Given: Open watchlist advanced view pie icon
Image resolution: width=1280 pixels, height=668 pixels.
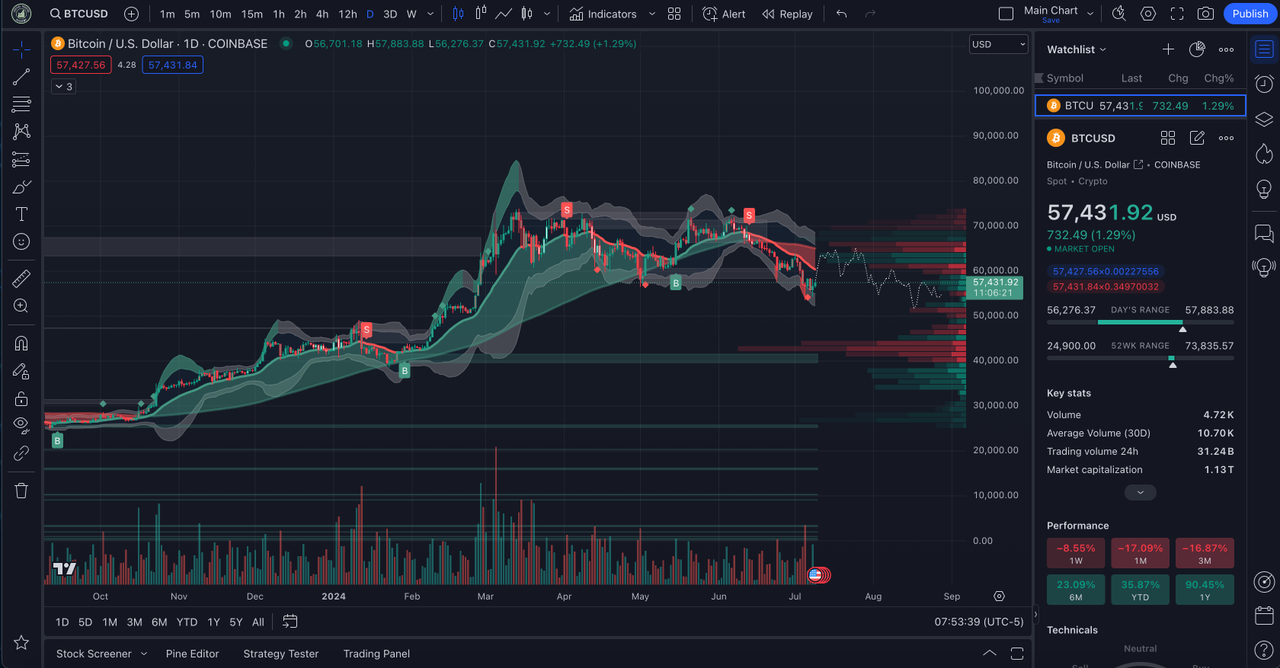Looking at the screenshot, I should [x=1197, y=49].
